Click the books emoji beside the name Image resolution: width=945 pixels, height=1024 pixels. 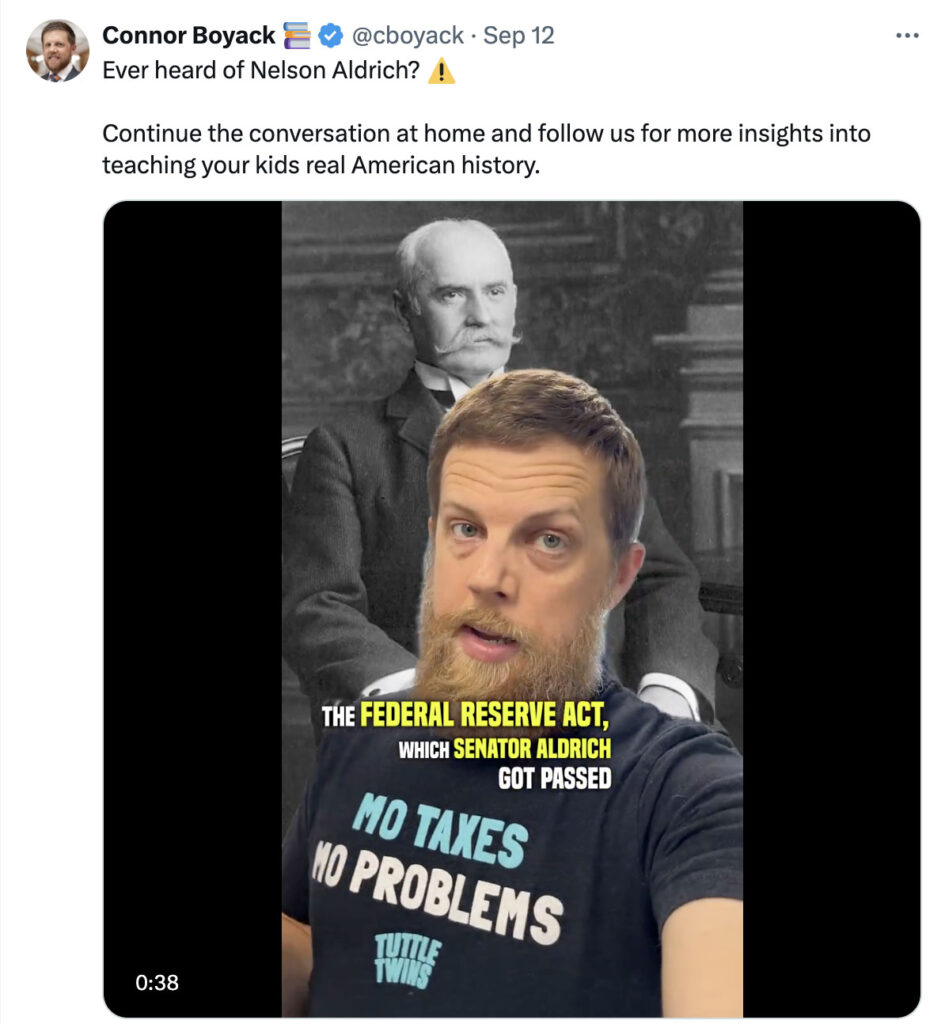pyautogui.click(x=298, y=36)
